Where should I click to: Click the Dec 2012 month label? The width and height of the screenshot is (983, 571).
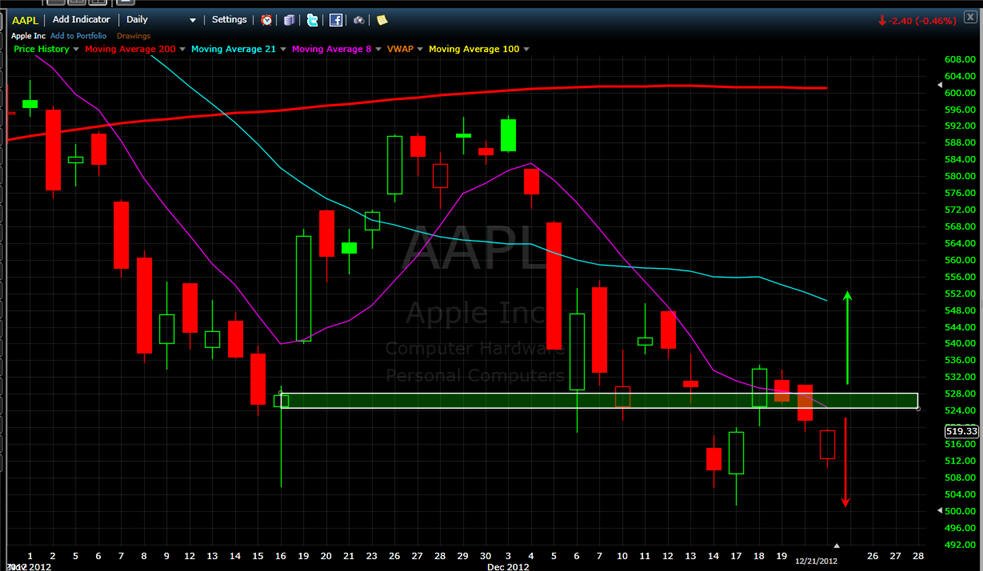point(508,567)
